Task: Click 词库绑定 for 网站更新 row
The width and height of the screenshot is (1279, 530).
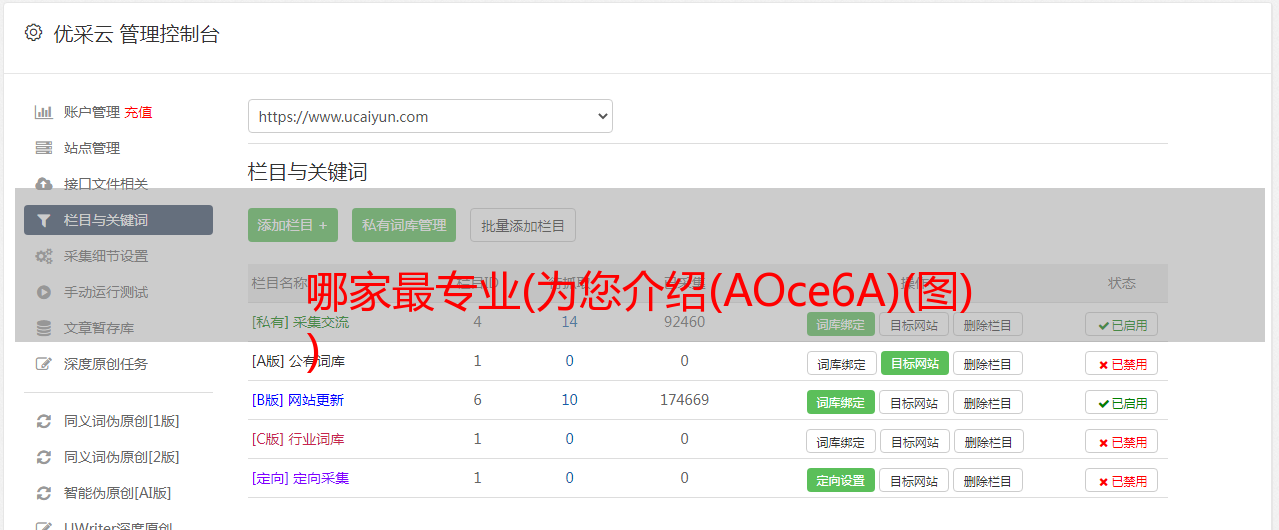Action: pos(841,403)
